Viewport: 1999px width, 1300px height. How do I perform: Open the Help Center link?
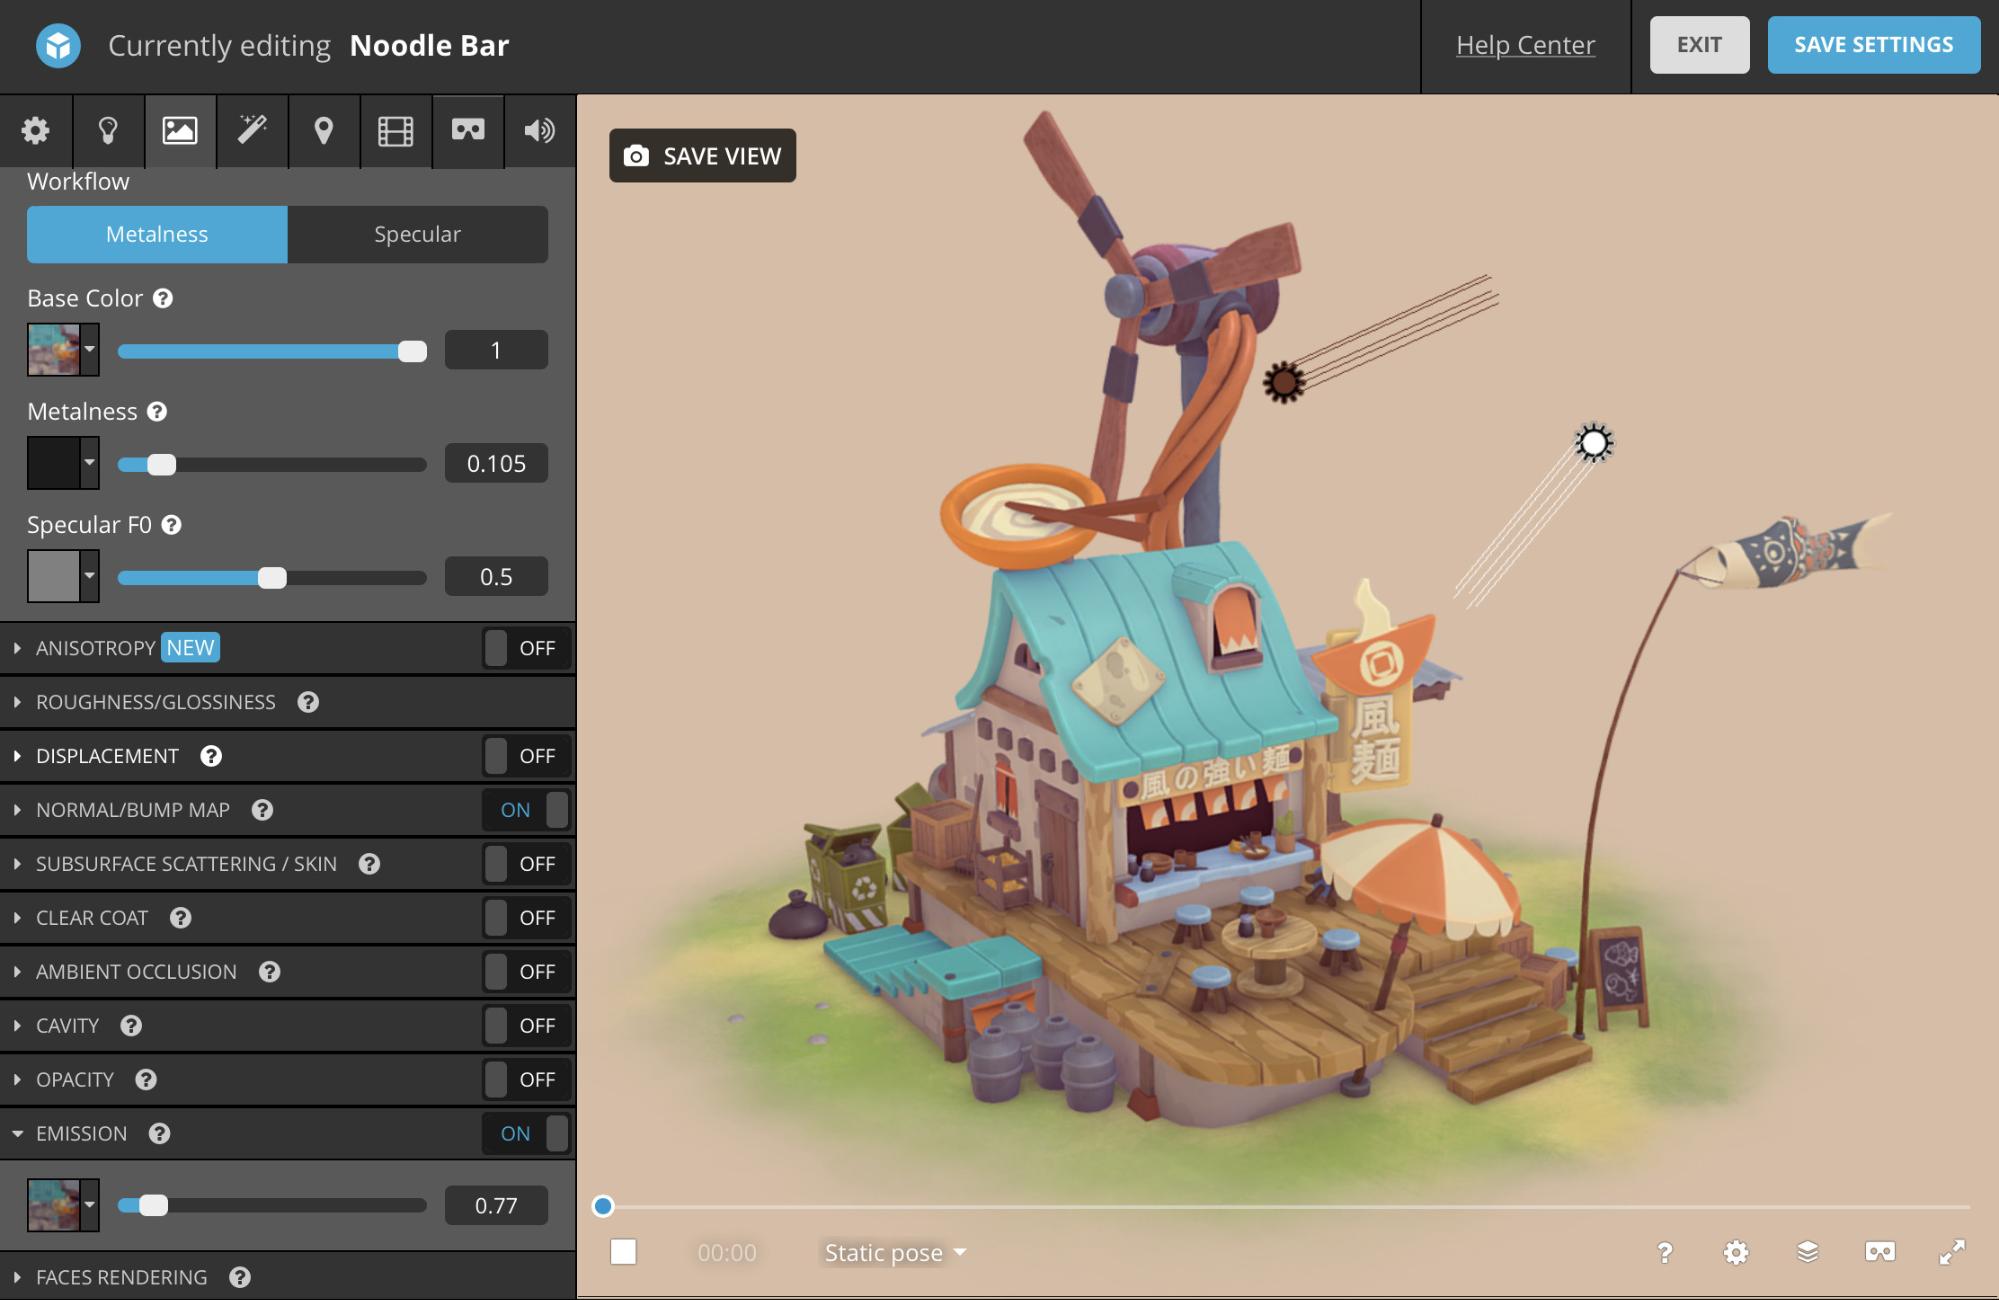click(1525, 45)
